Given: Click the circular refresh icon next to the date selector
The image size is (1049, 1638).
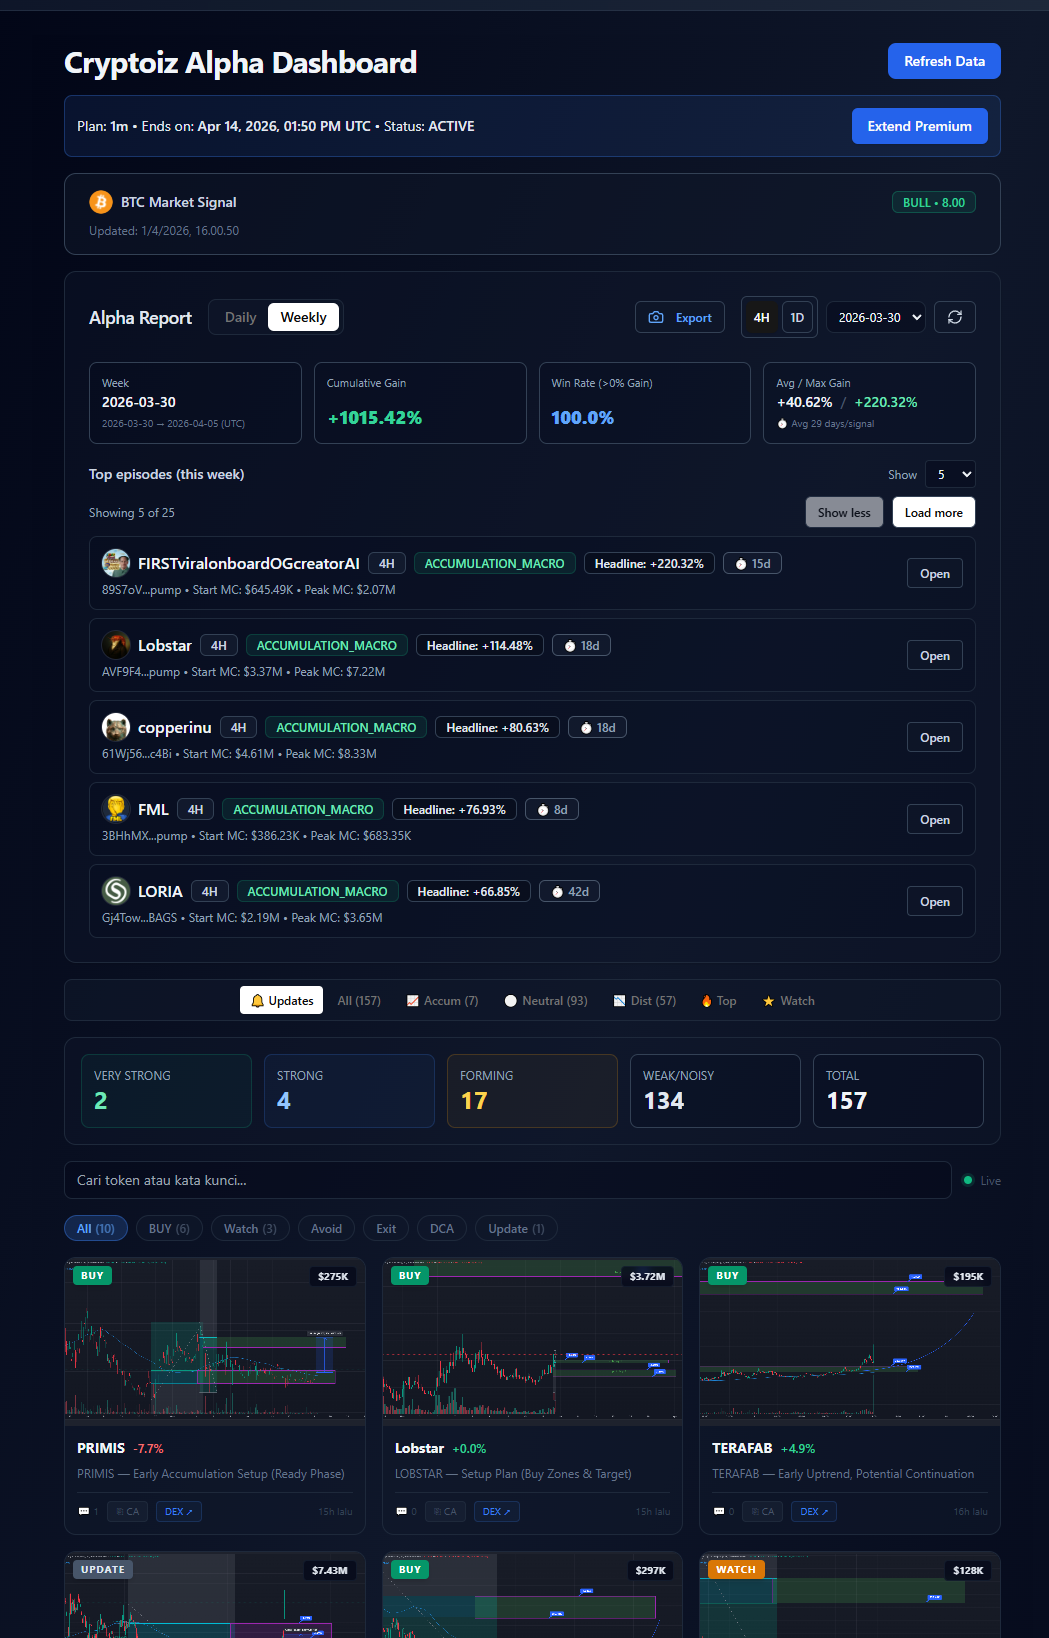Looking at the screenshot, I should pos(955,317).
